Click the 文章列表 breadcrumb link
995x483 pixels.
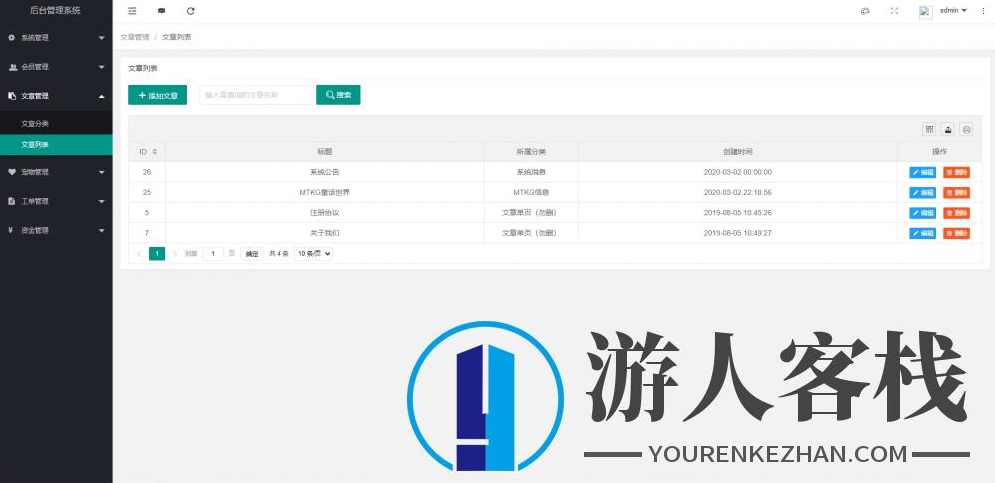(x=176, y=37)
